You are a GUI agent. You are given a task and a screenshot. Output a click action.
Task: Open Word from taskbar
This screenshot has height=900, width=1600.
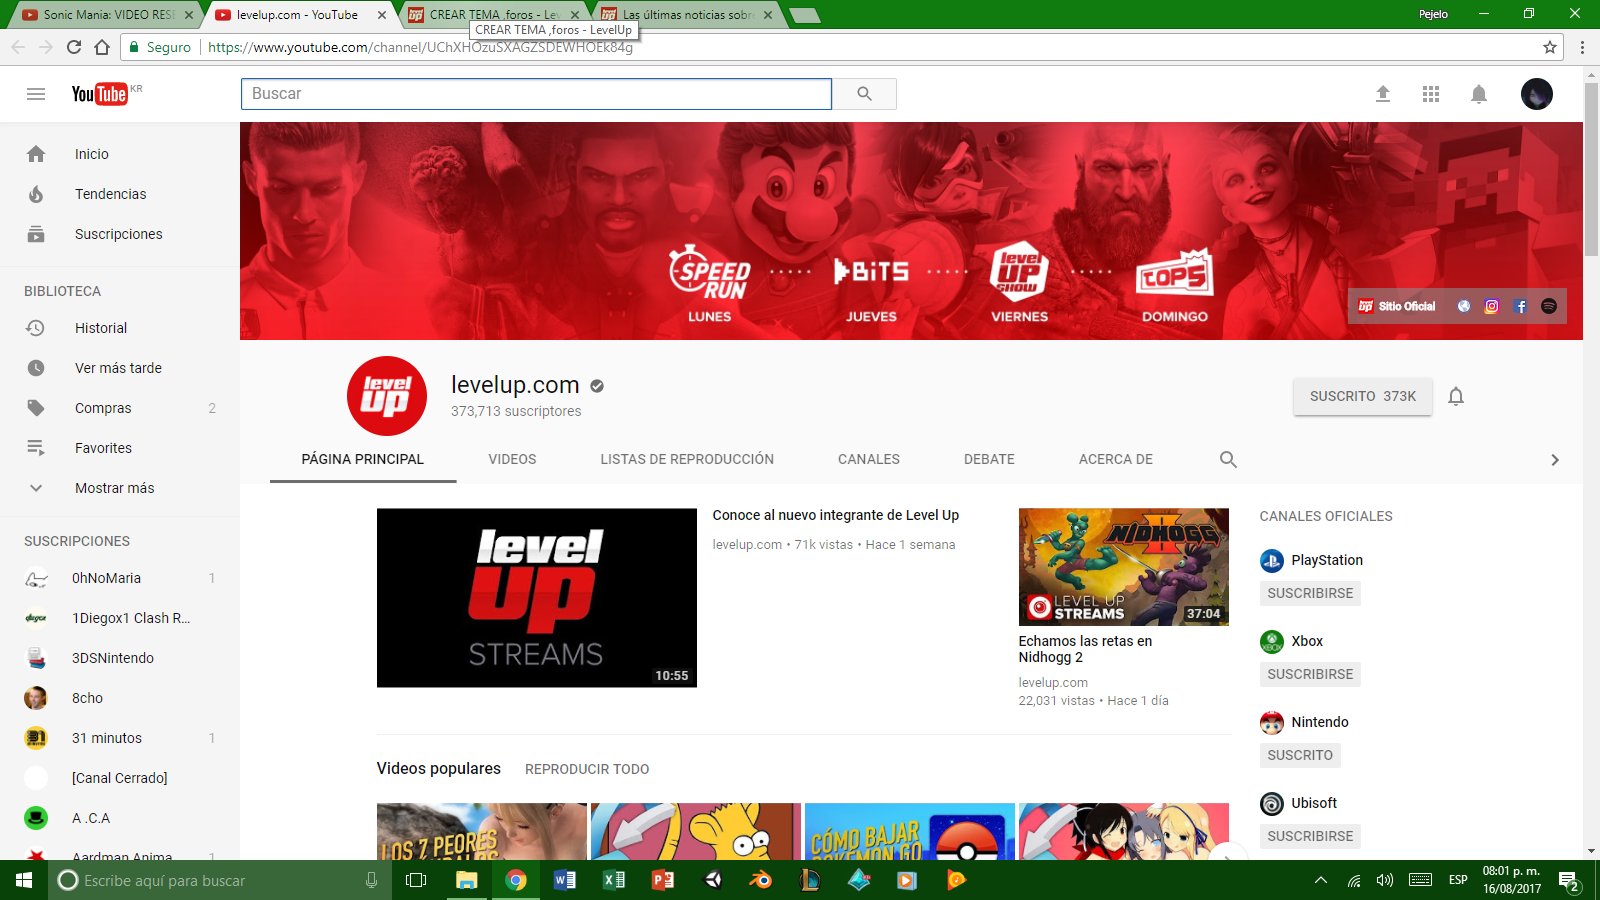click(x=565, y=880)
